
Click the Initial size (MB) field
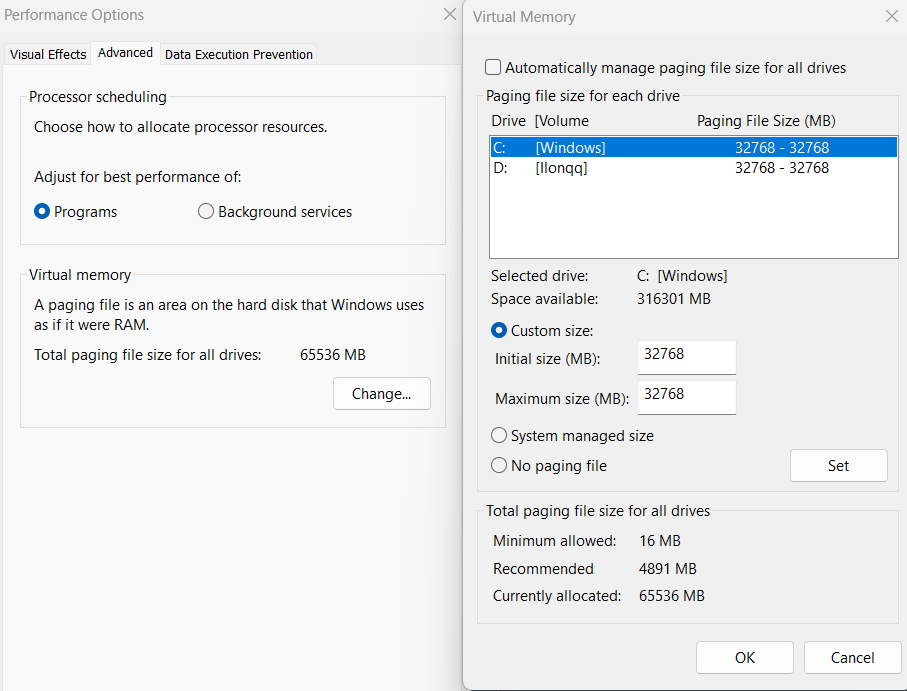tap(686, 357)
